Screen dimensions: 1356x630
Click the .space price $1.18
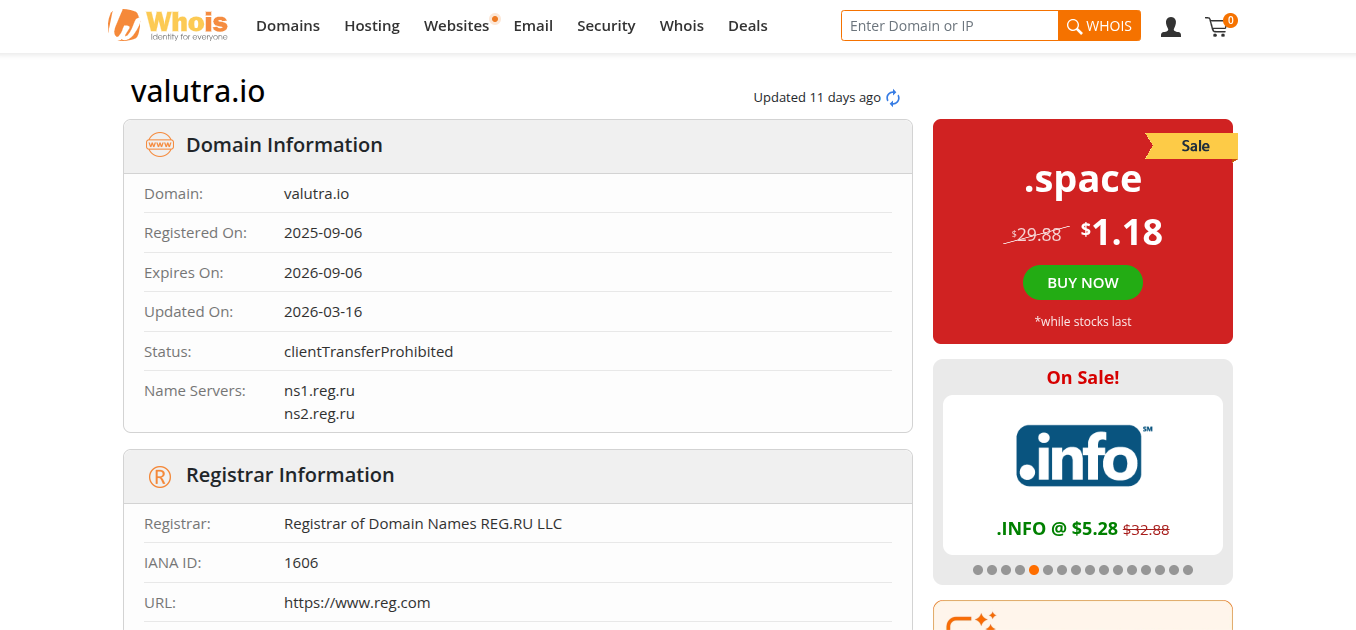pos(1122,232)
